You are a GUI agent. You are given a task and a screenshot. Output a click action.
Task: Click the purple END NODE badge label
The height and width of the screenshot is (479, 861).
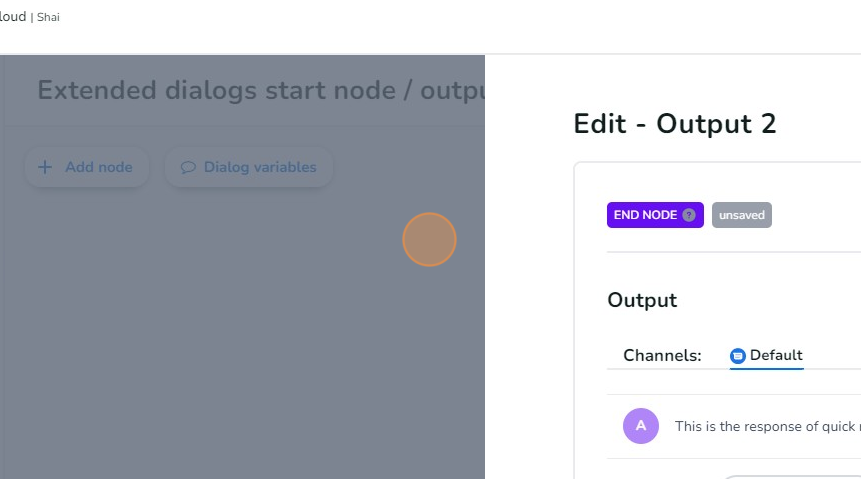[645, 215]
